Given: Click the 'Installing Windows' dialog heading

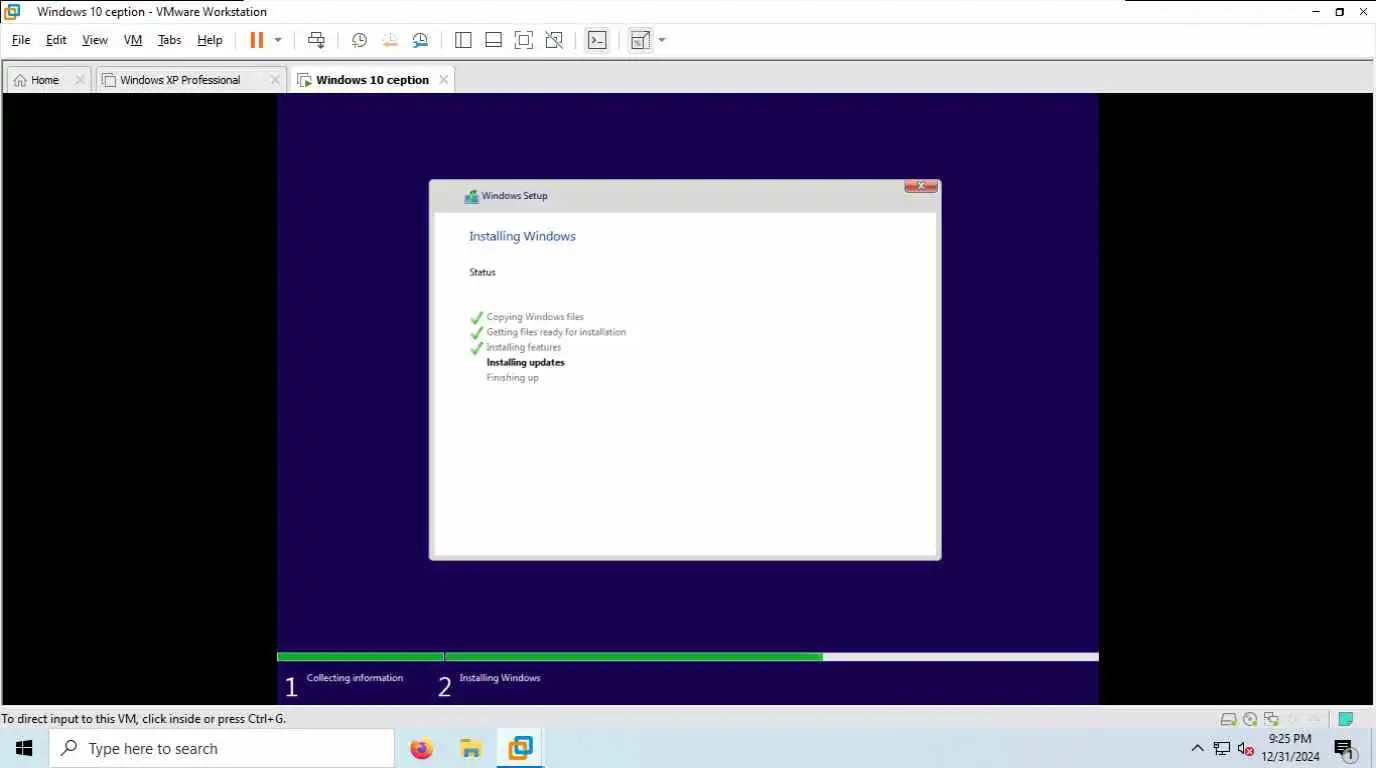Looking at the screenshot, I should coord(522,237).
